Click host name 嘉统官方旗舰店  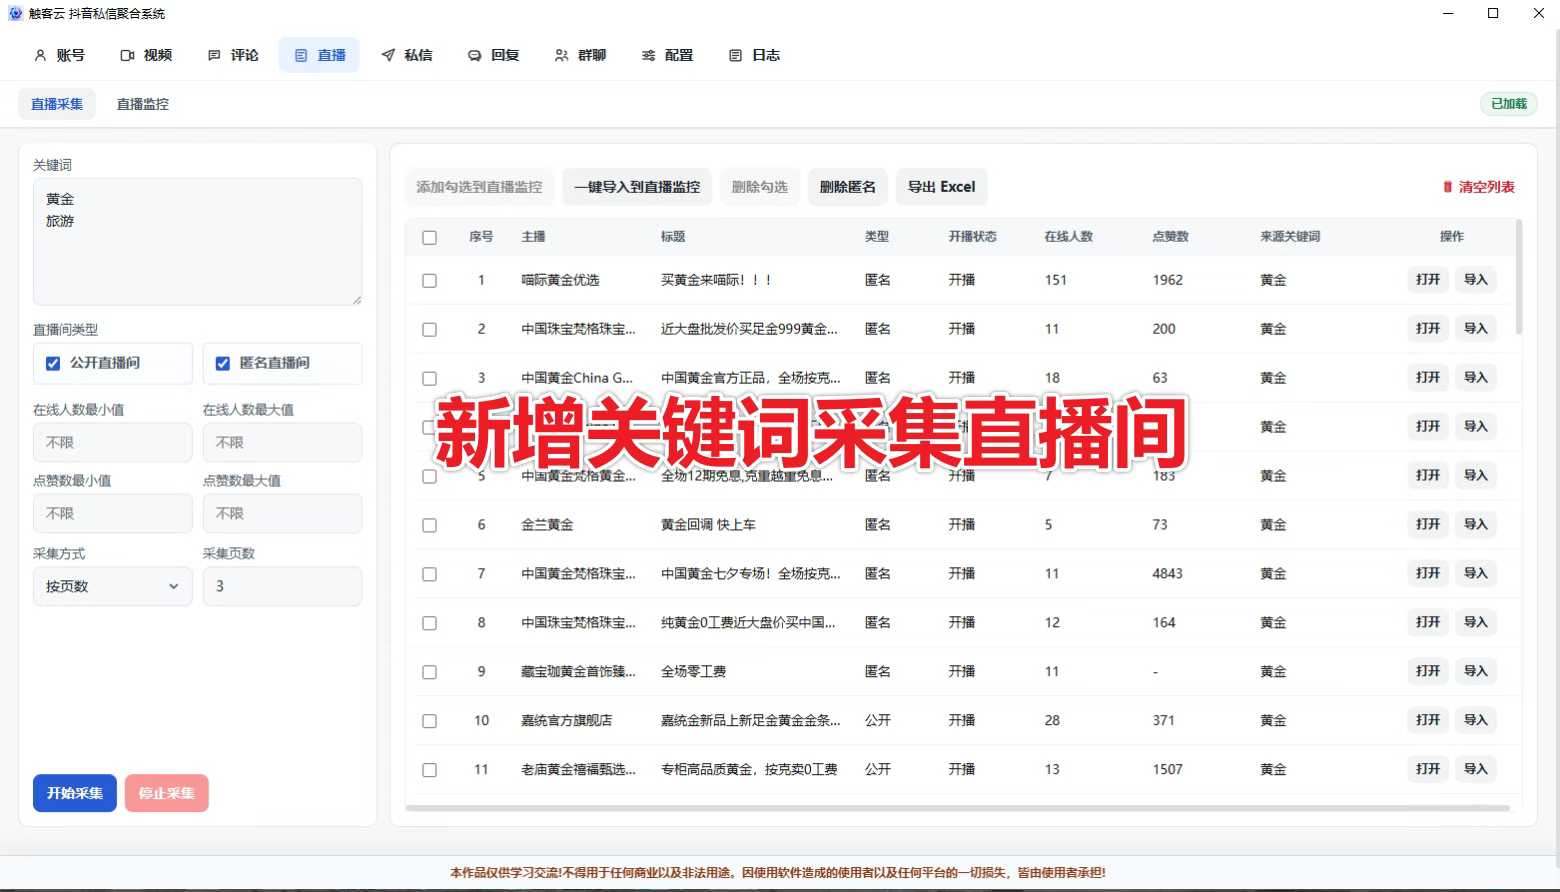(x=567, y=720)
